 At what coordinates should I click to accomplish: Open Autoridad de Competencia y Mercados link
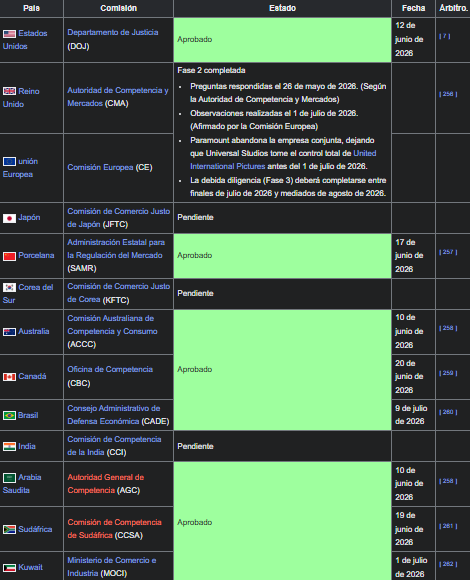(118, 97)
